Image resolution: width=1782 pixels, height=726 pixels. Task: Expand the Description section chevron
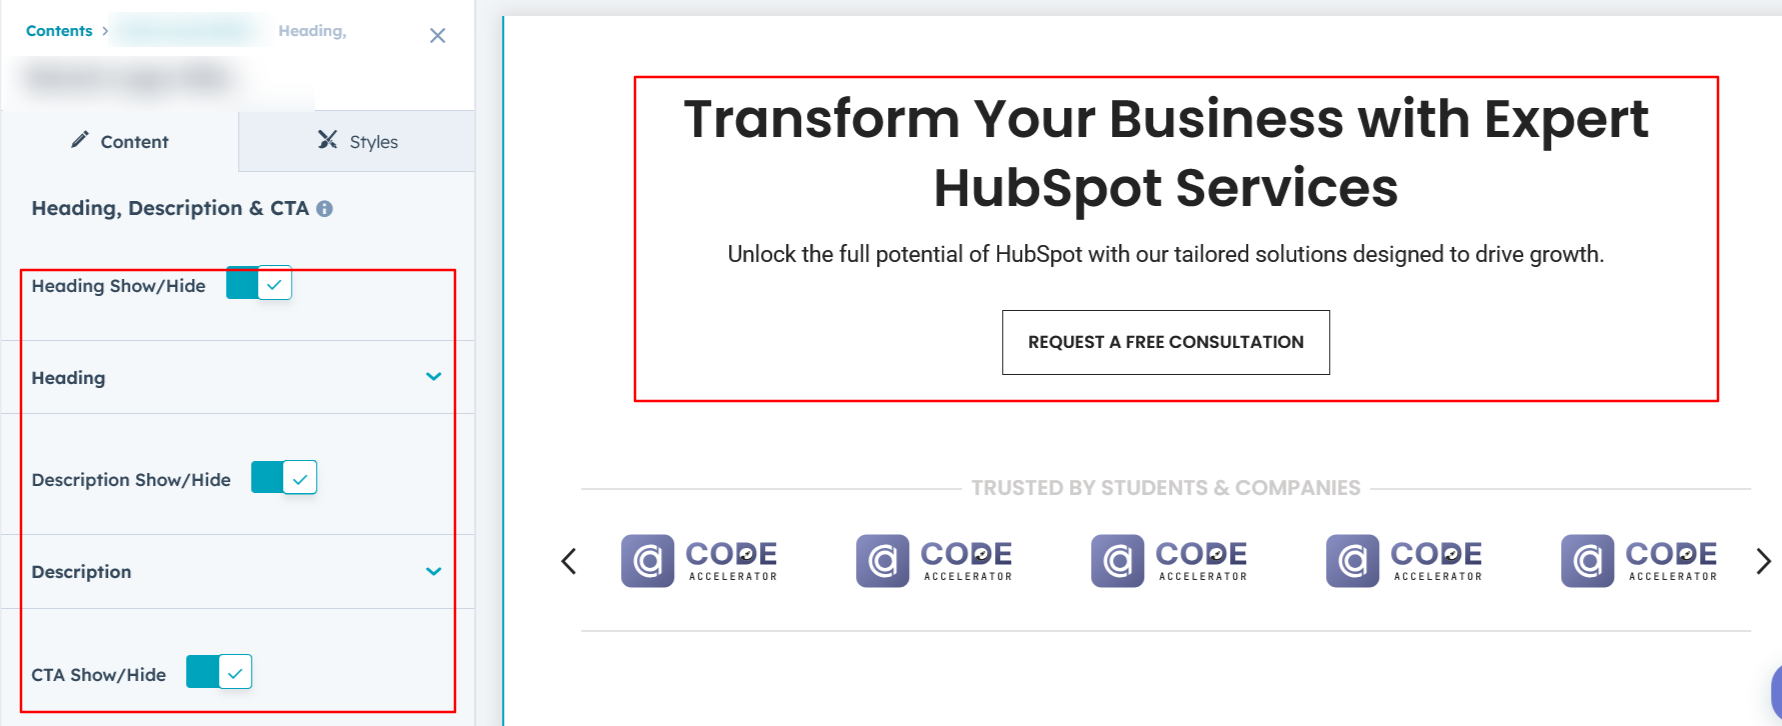434,572
